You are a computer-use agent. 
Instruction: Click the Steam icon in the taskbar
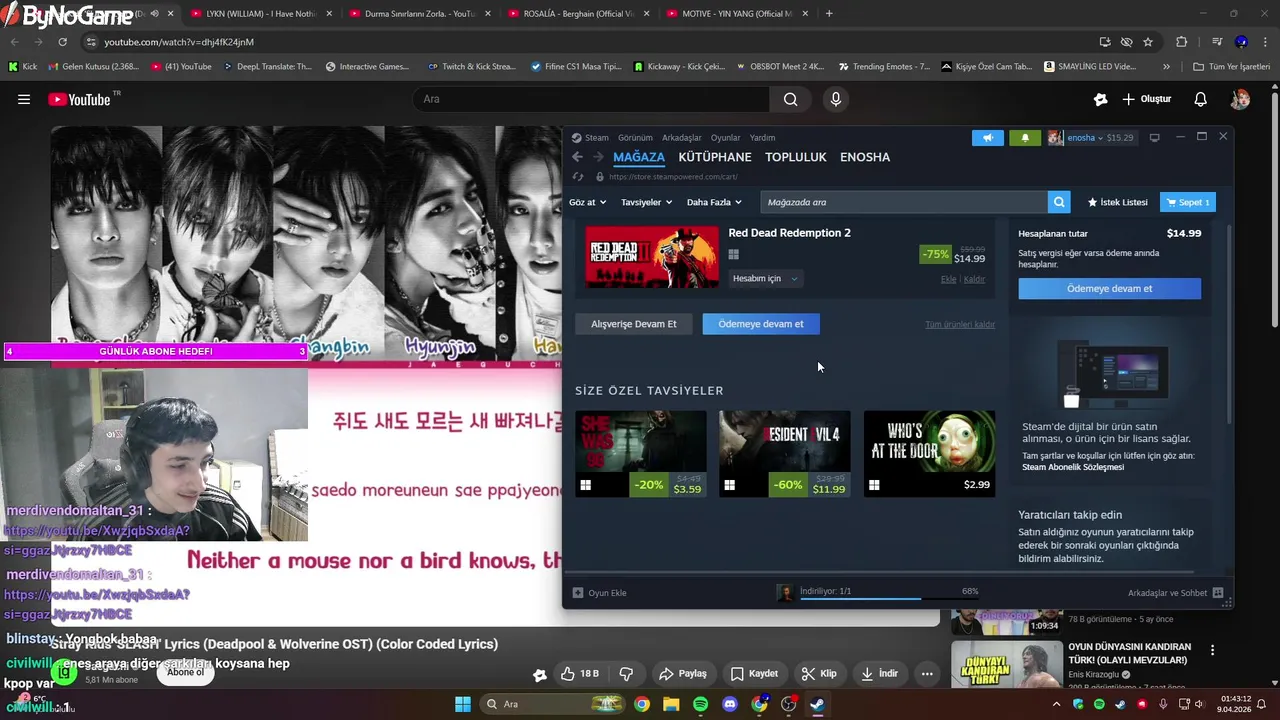(817, 704)
